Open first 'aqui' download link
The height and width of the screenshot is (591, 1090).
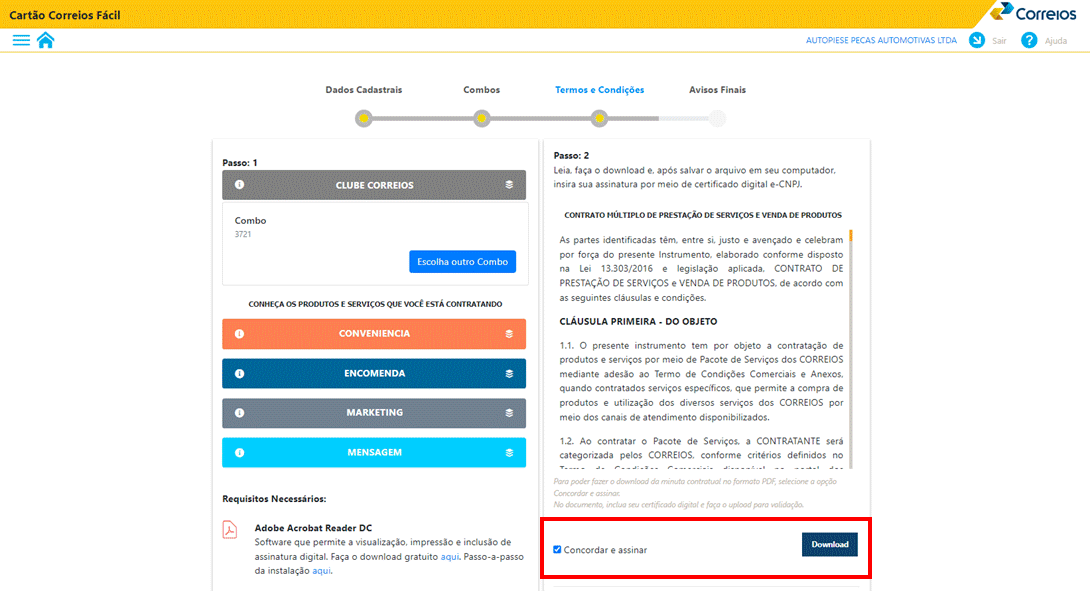tap(450, 556)
